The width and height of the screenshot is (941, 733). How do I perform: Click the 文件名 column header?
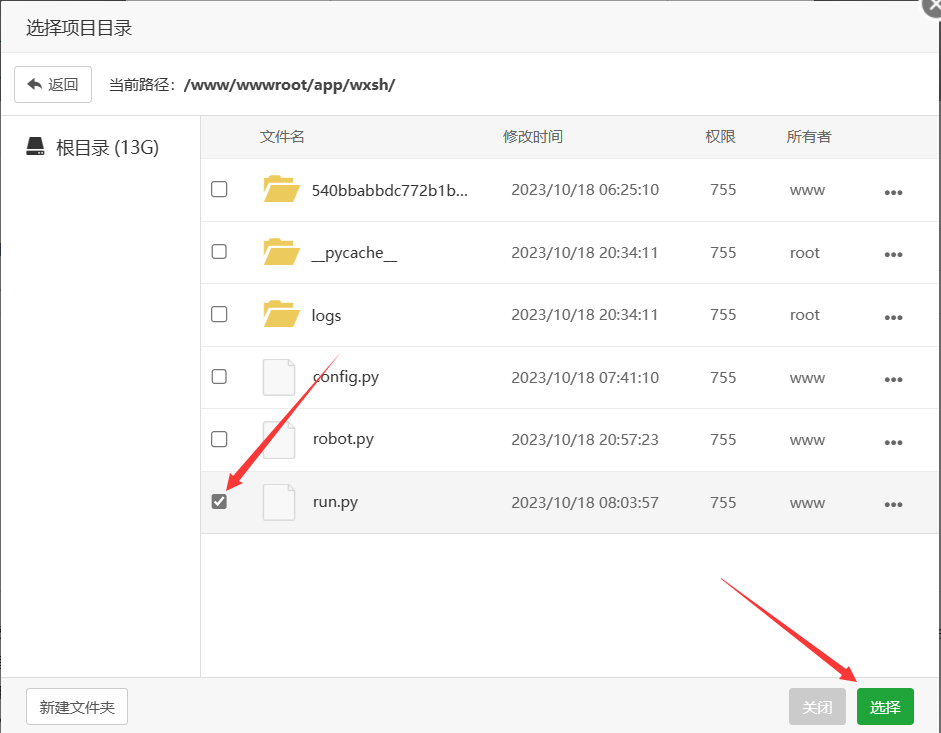click(281, 136)
